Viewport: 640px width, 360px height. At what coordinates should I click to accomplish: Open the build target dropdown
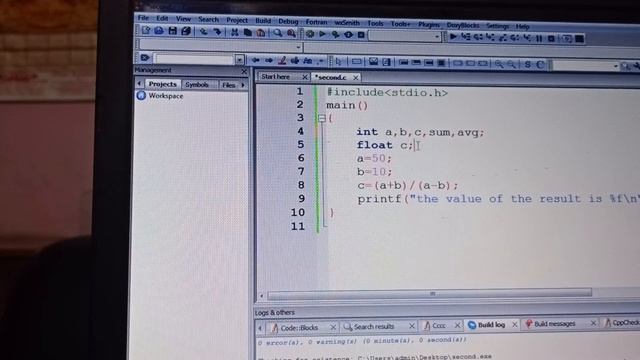pos(436,37)
